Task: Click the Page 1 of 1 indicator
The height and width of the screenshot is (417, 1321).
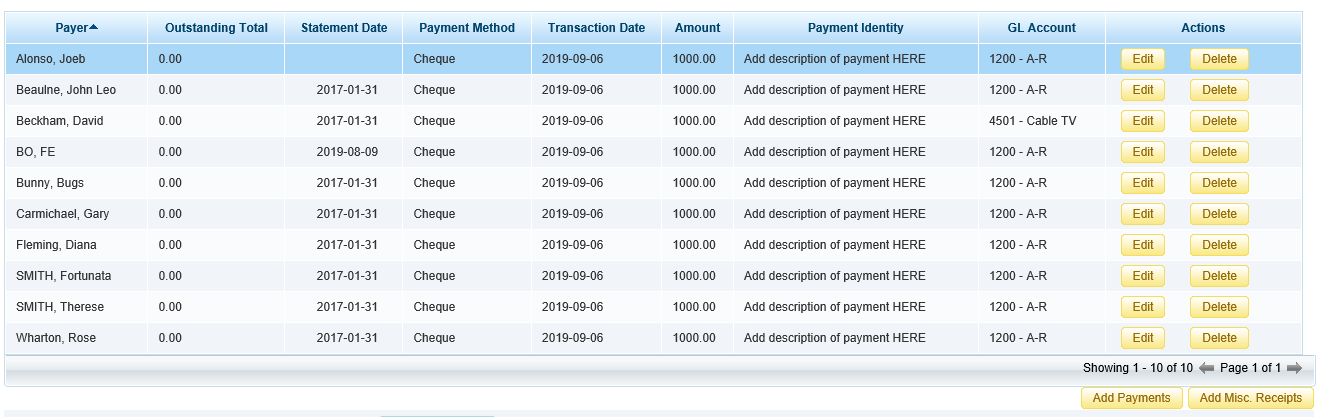Action: 1250,368
